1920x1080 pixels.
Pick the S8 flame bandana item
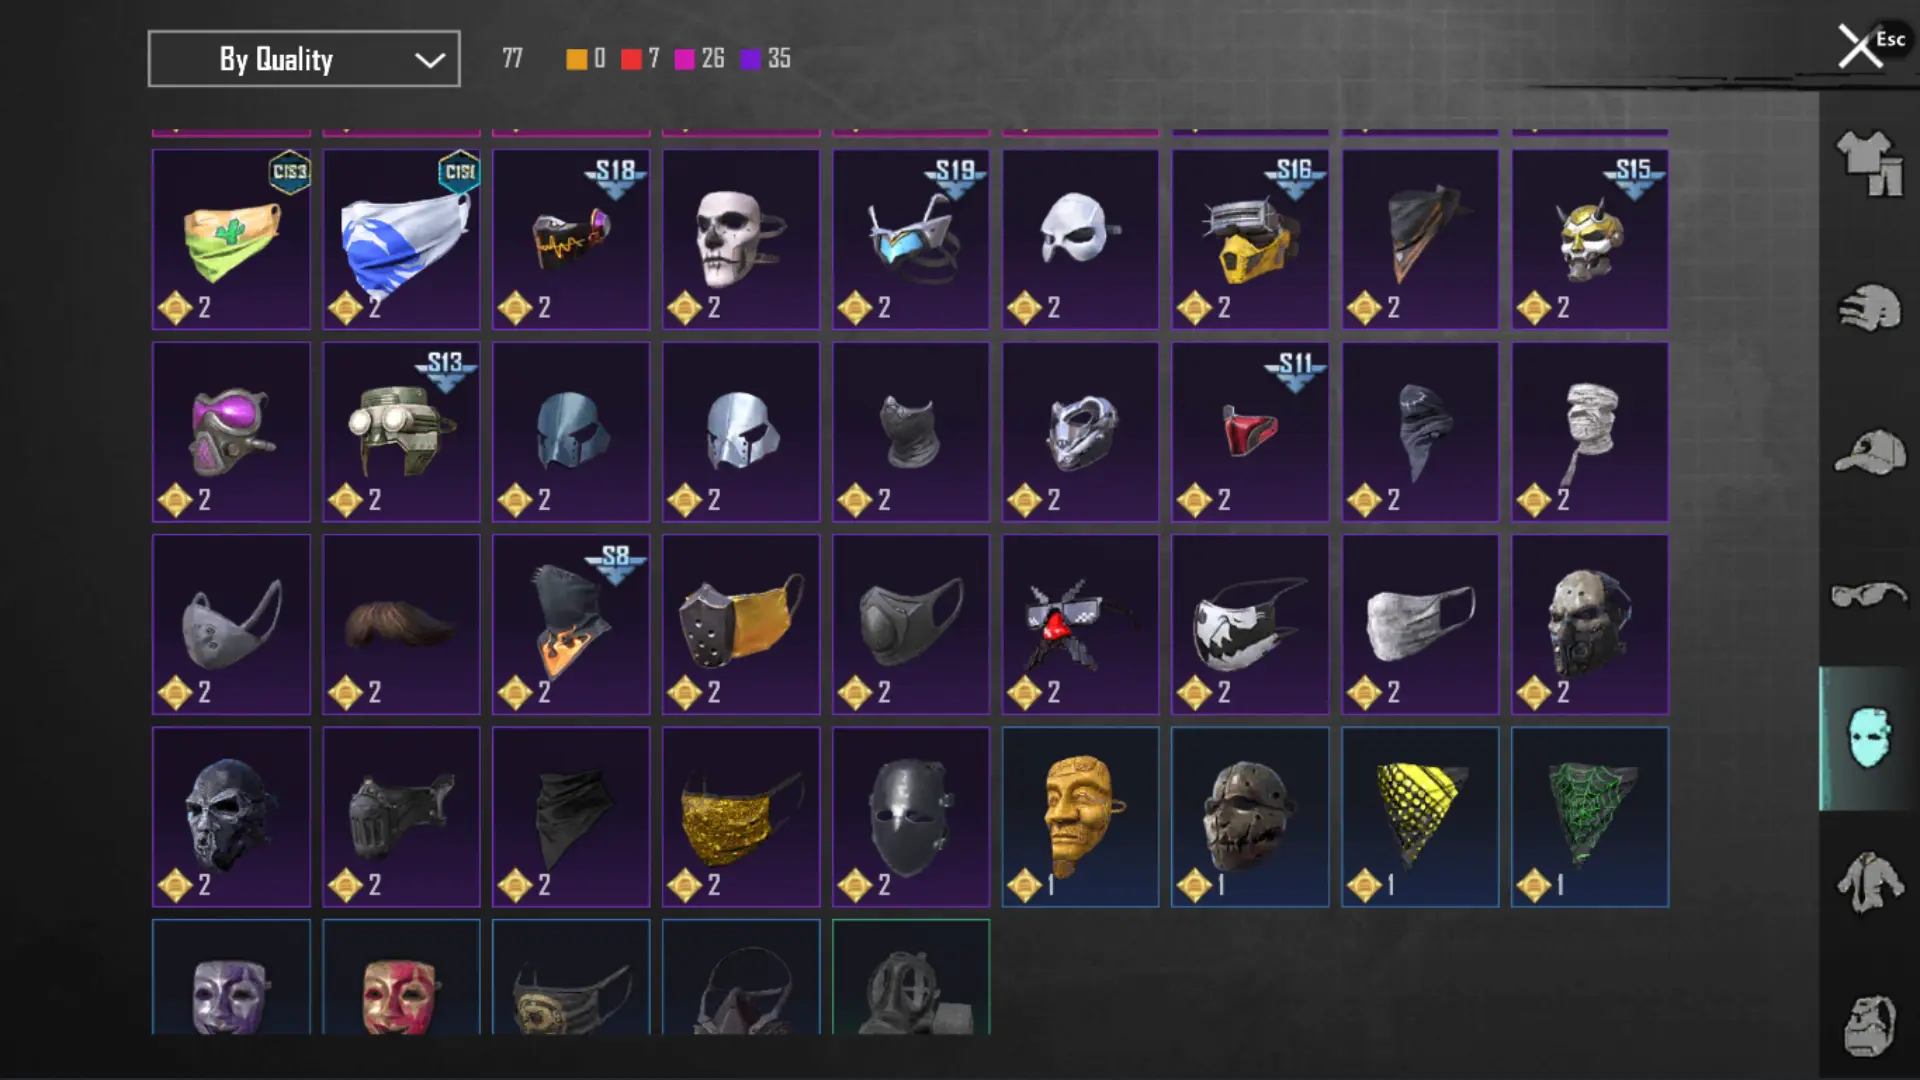point(571,624)
